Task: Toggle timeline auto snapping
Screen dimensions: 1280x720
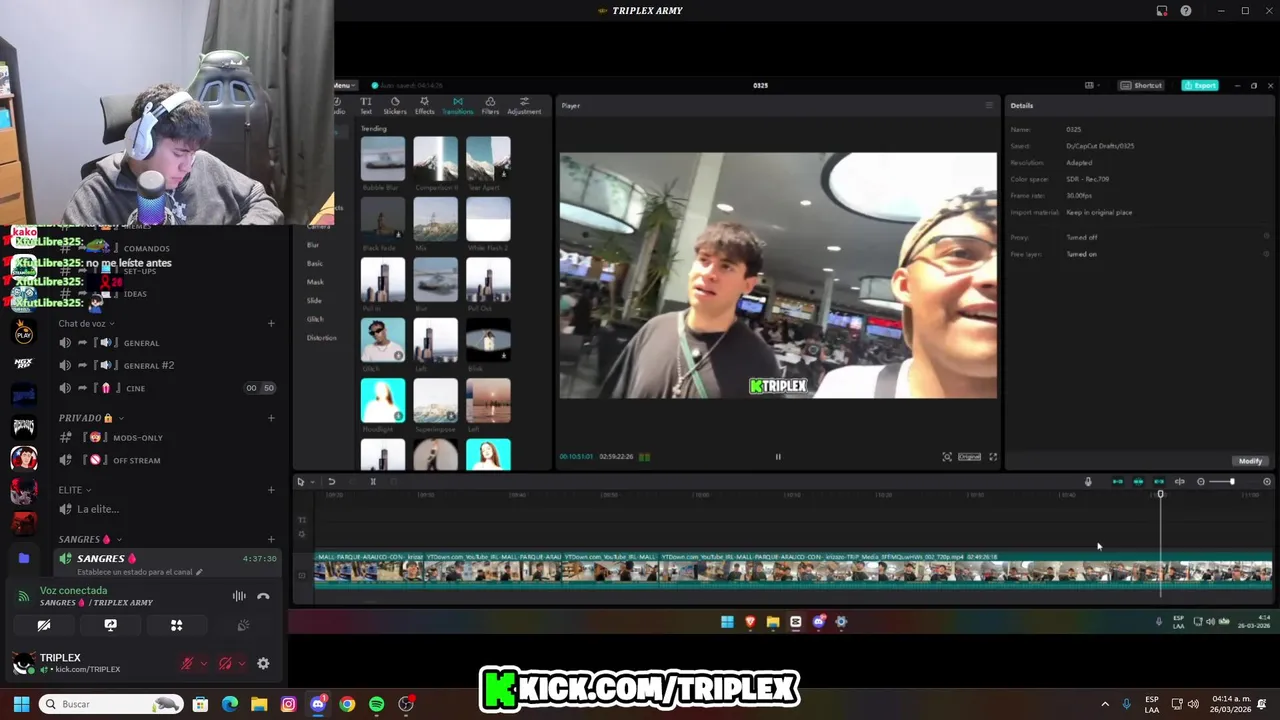Action: tap(1138, 482)
